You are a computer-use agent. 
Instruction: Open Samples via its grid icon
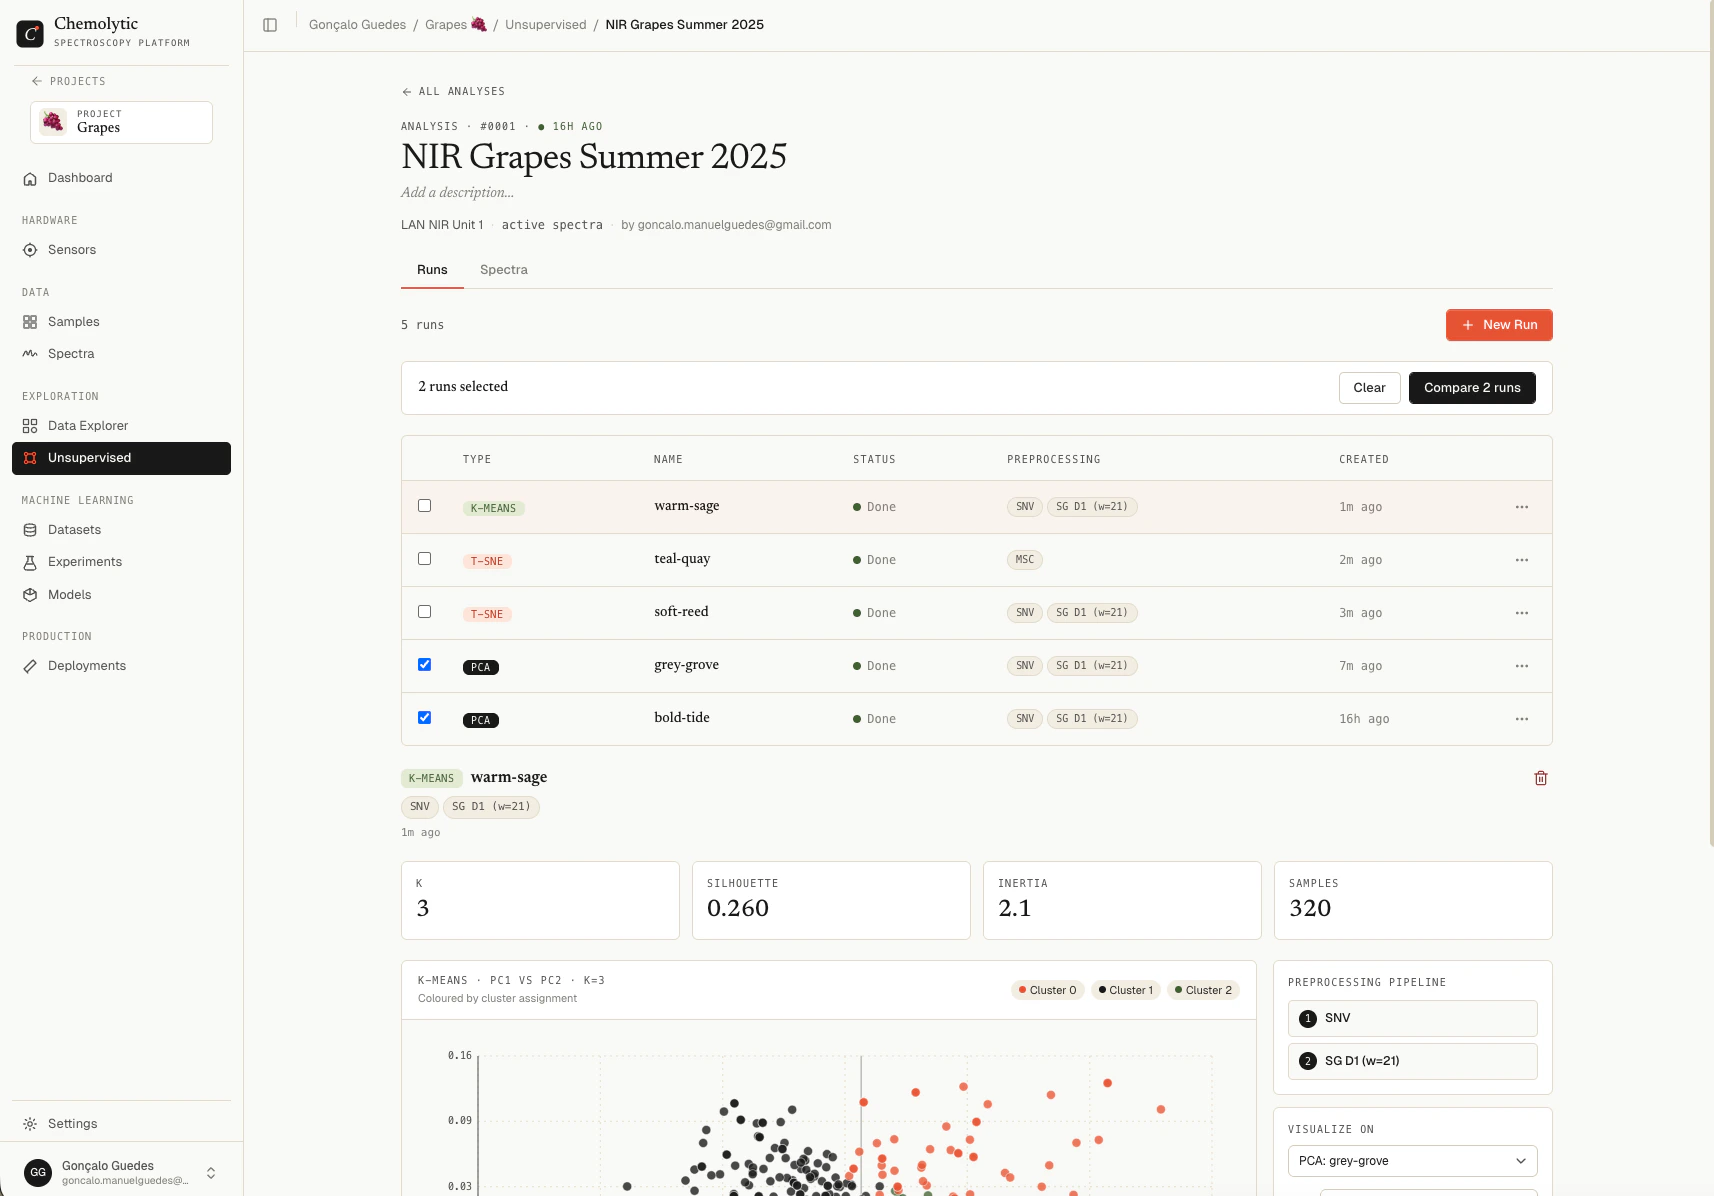tap(30, 322)
